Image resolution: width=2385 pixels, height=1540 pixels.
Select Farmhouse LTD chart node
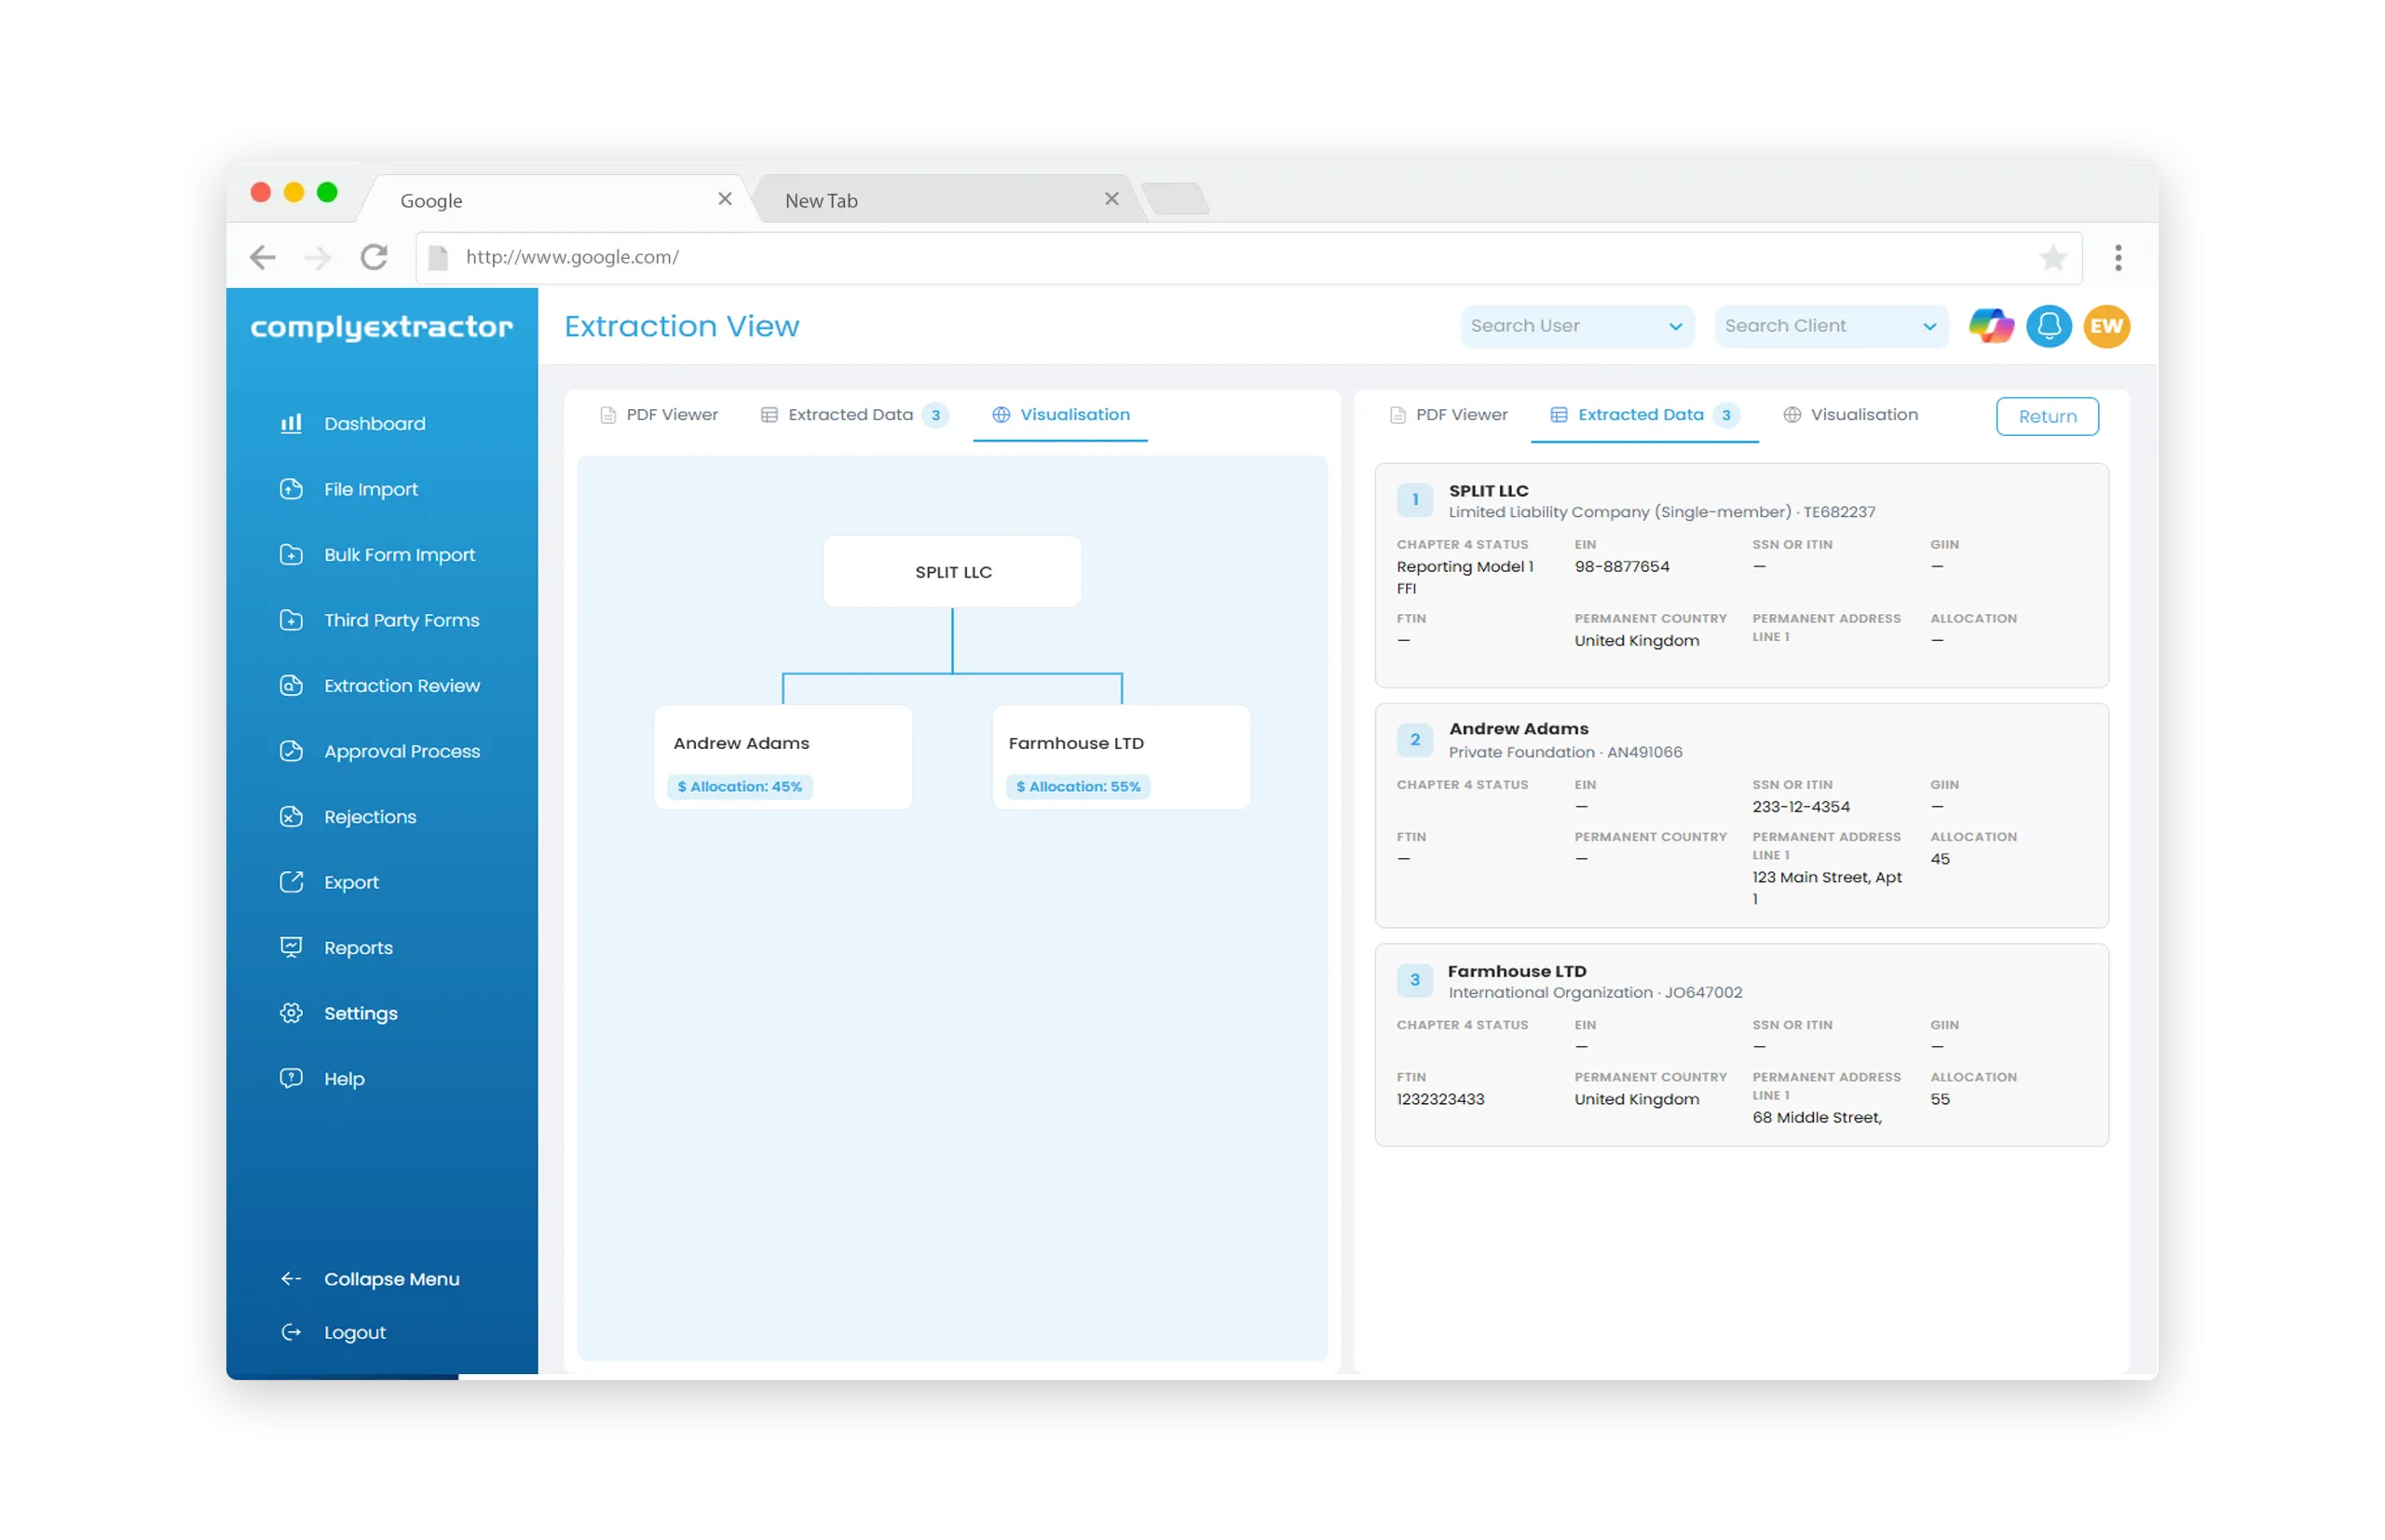click(1121, 757)
